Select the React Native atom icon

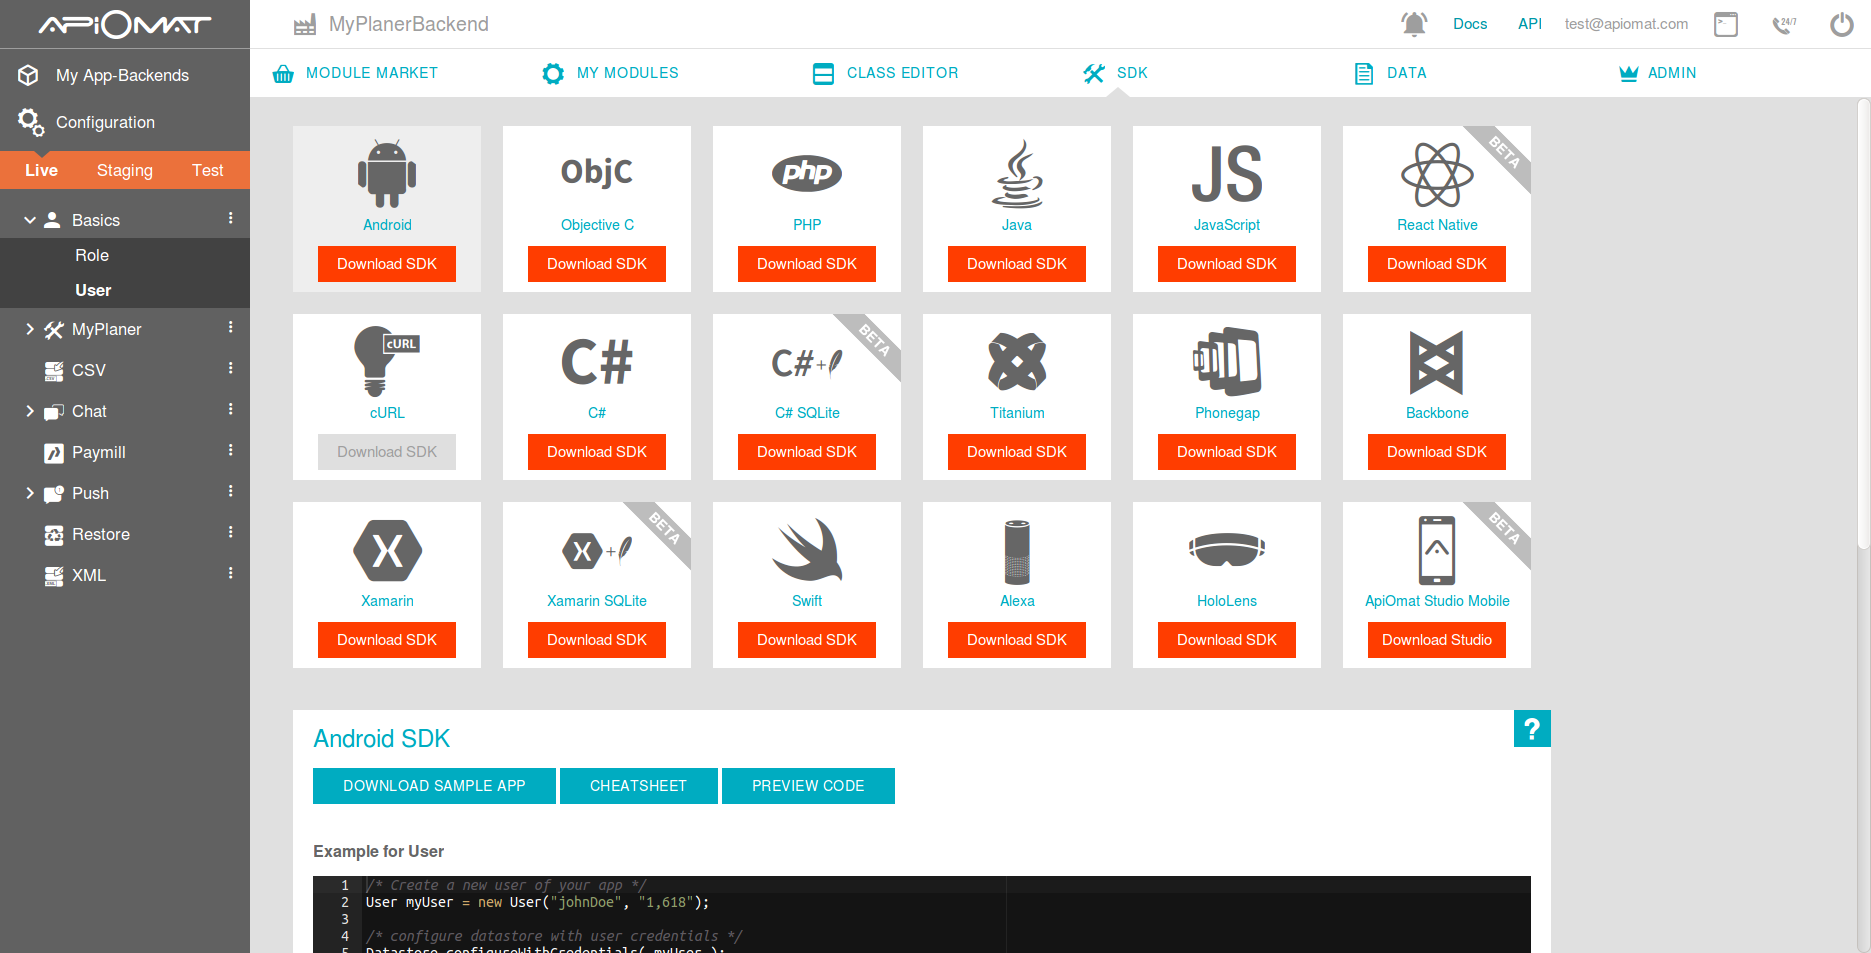(x=1436, y=174)
